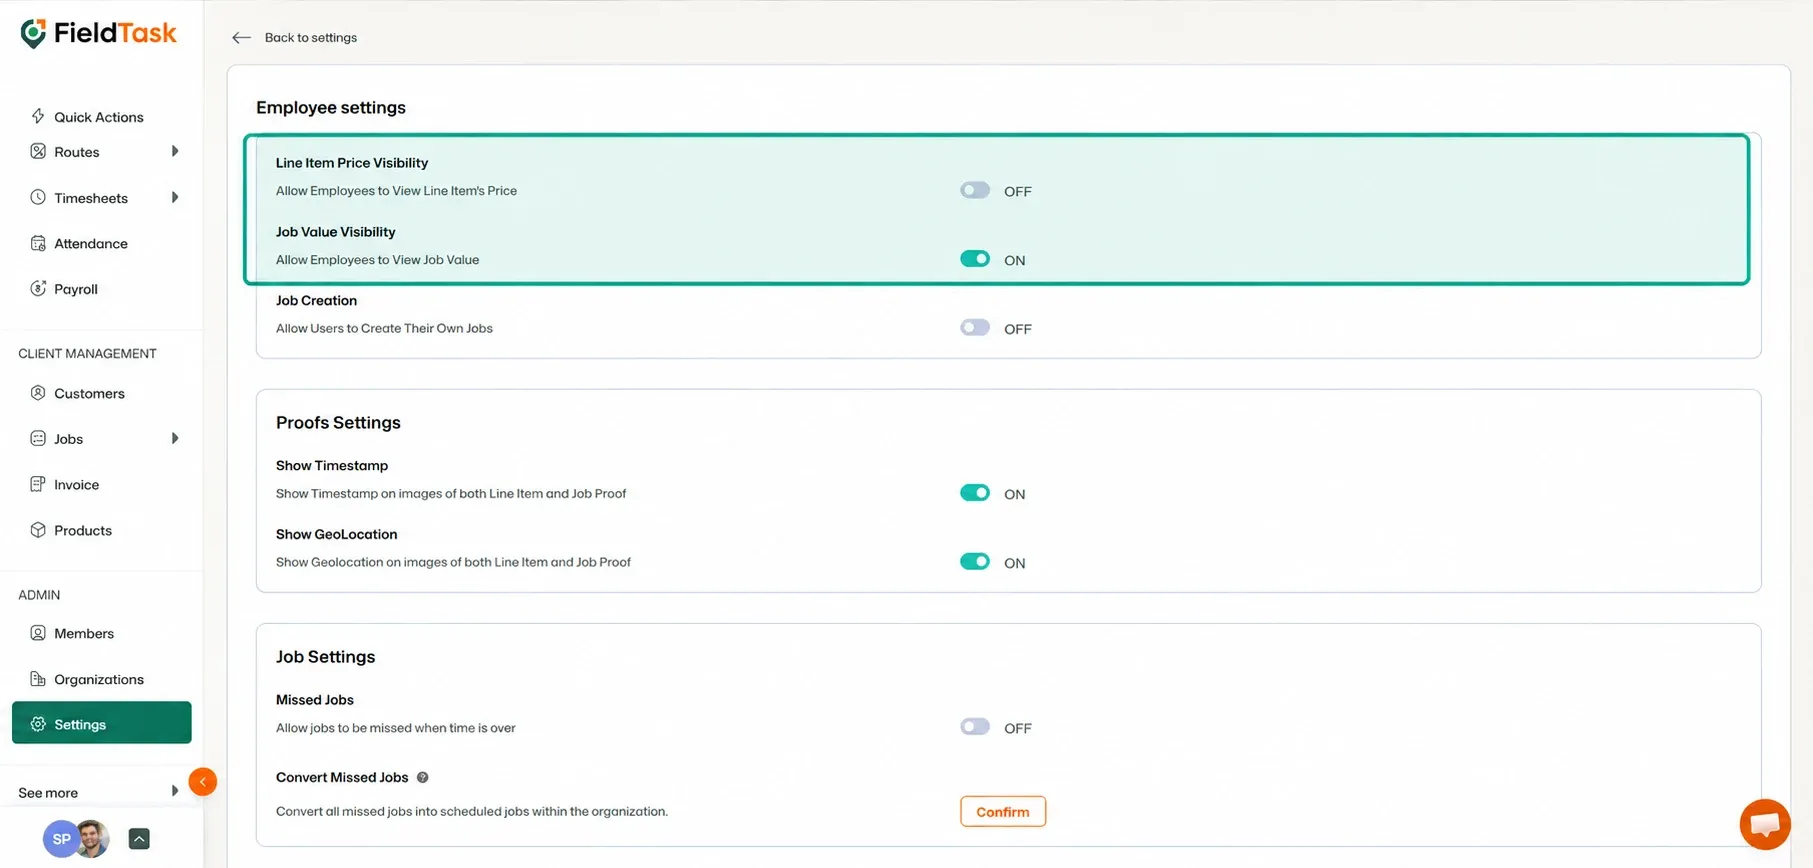Open Quick Actions menu item
This screenshot has height=868, width=1813.
pos(99,117)
